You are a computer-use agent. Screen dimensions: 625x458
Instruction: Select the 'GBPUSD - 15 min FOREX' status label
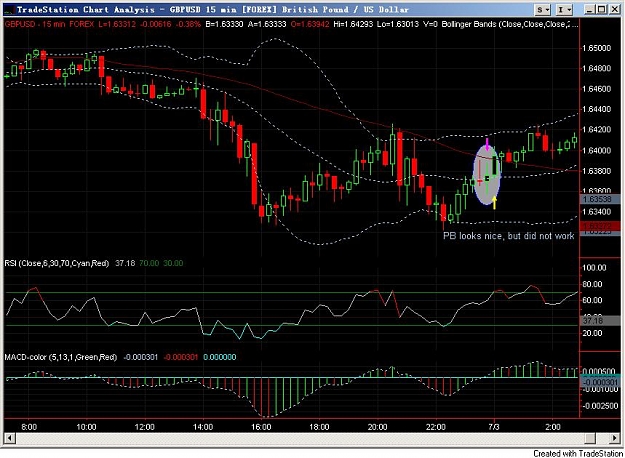tap(49, 24)
